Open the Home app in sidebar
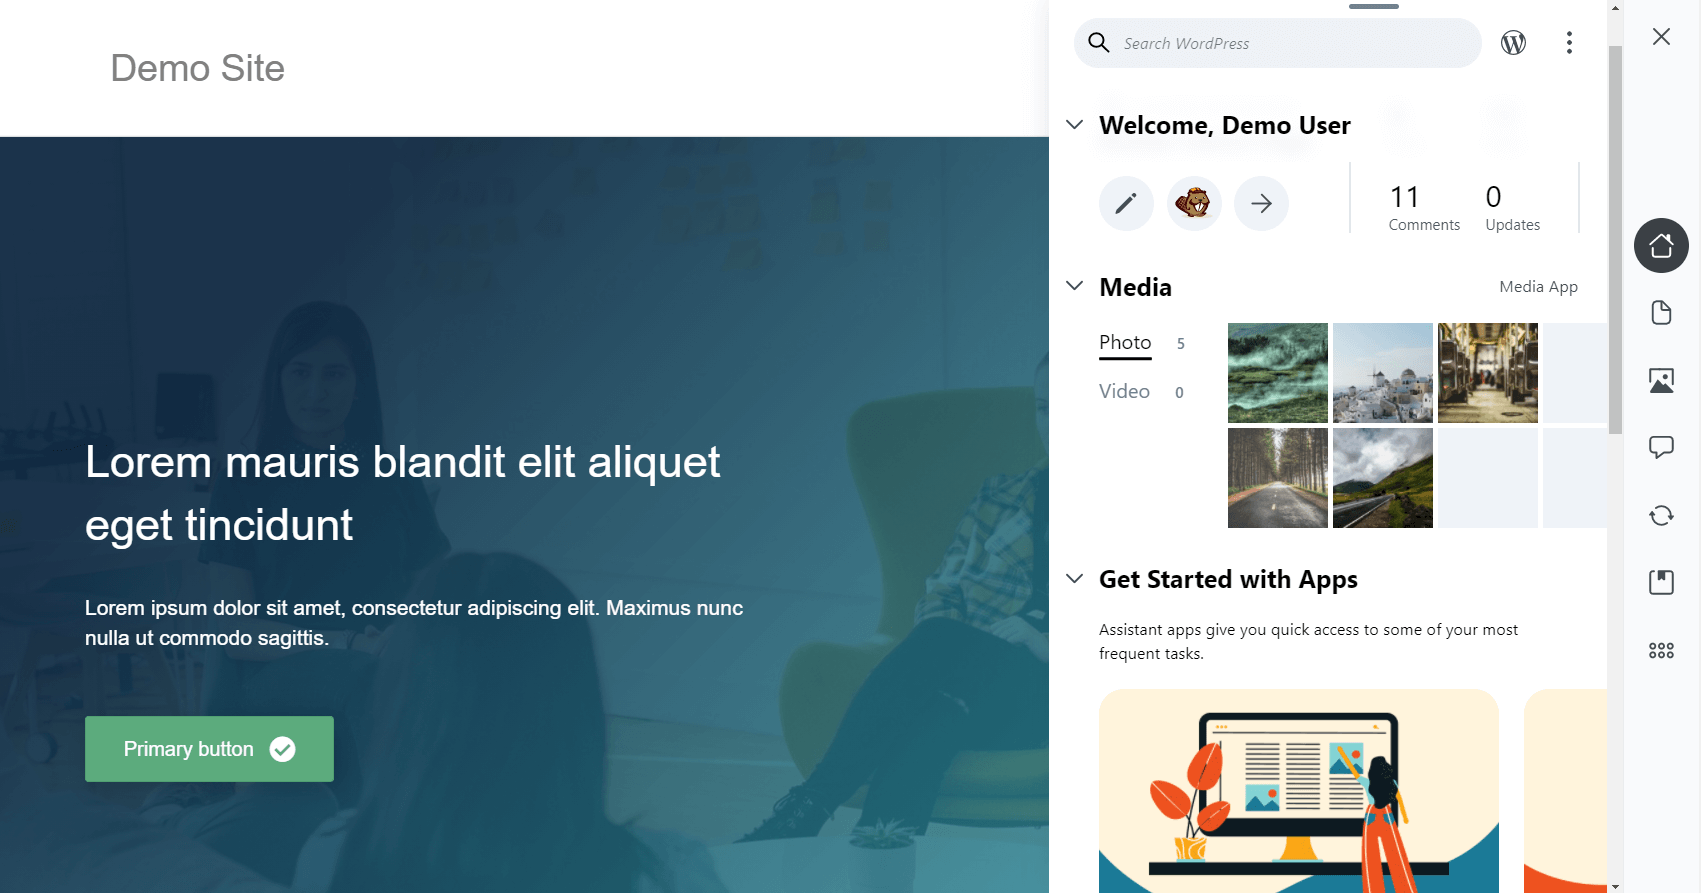 [1661, 245]
